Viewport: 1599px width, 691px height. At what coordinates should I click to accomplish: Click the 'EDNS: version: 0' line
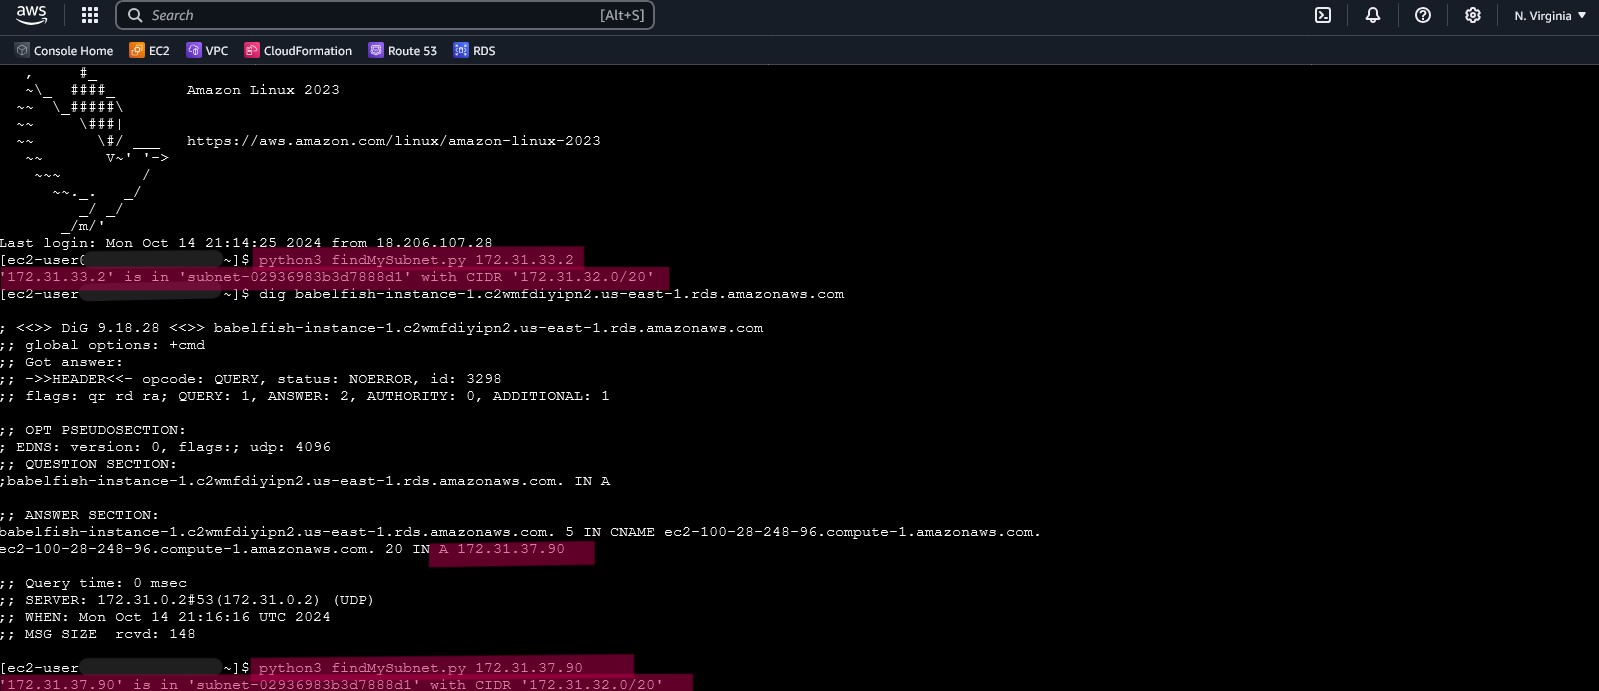click(x=165, y=447)
